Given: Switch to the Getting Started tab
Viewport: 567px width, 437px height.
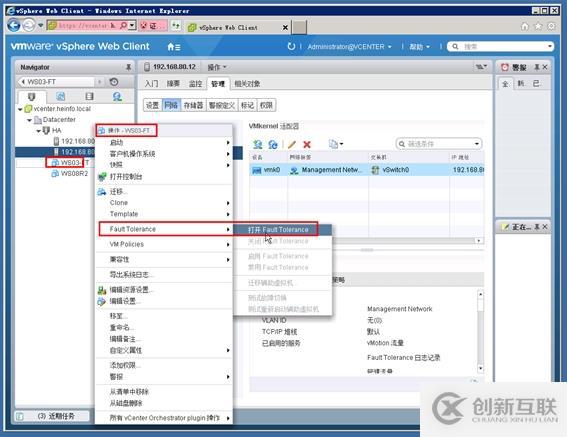Looking at the screenshot, I should [152, 84].
